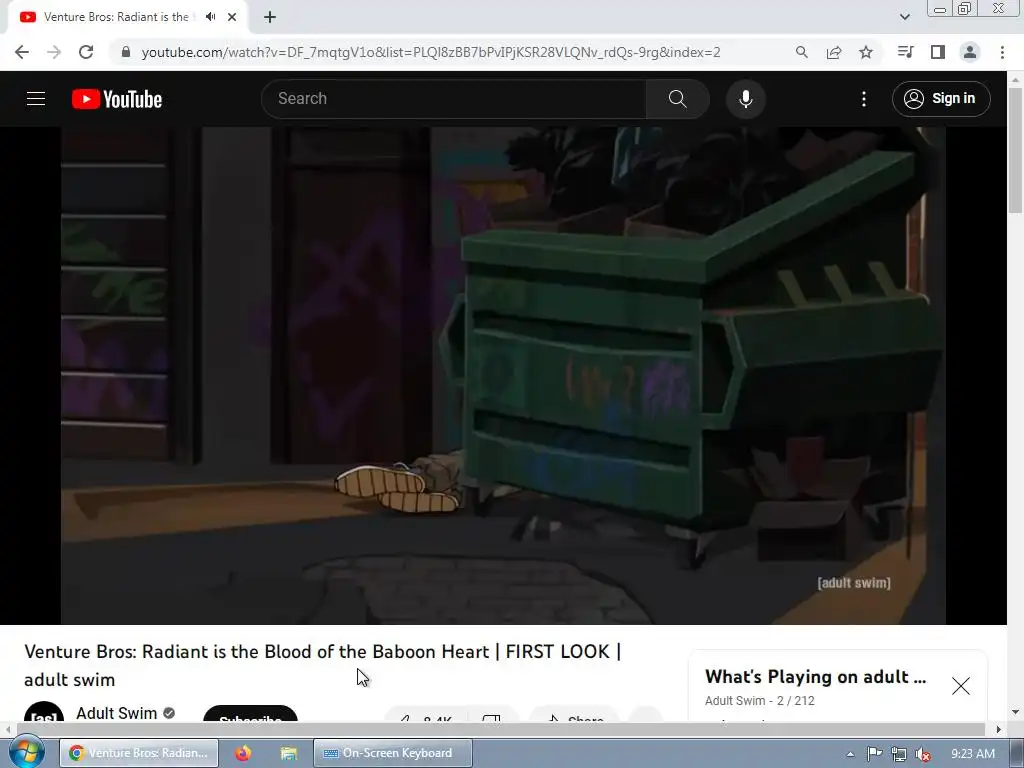Image resolution: width=1024 pixels, height=768 pixels.
Task: Select the URL in the address bar
Action: [x=431, y=52]
